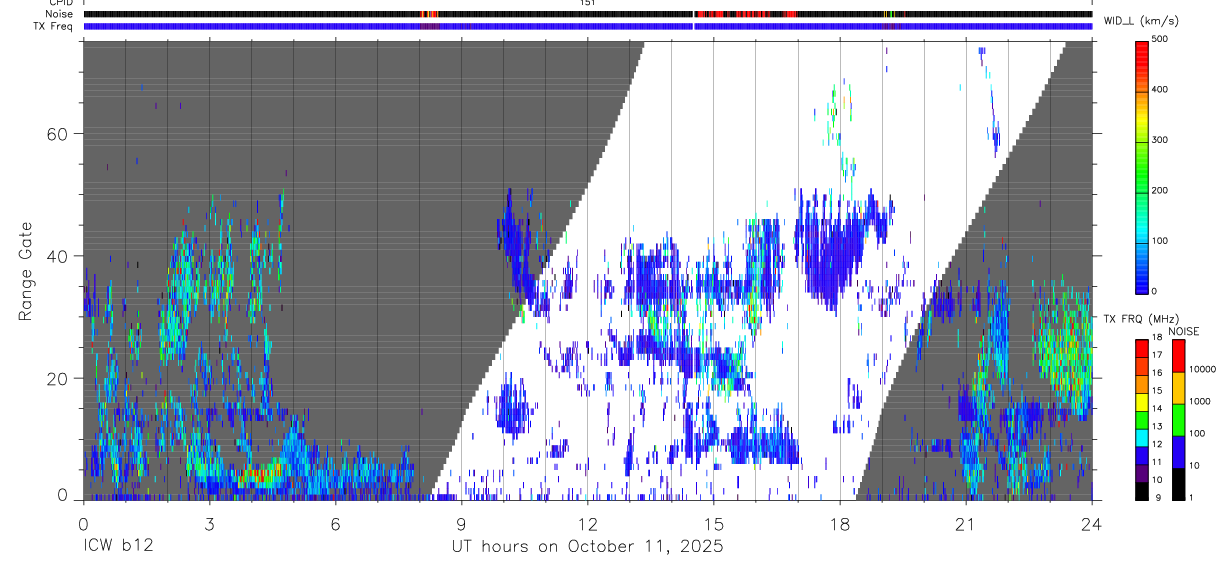Click the 500 tick on width colorbar

point(1160,40)
